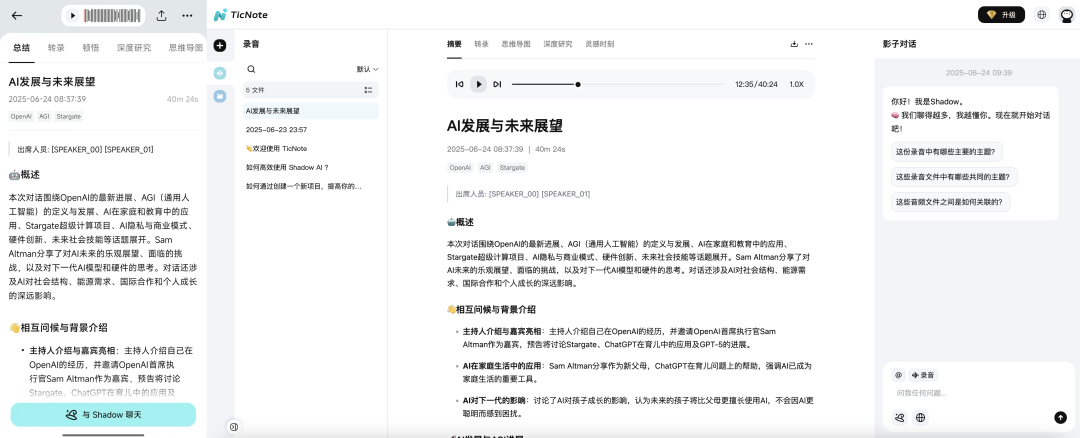
Task: Open recording 2025-06-23 23:57
Action: (x=311, y=129)
